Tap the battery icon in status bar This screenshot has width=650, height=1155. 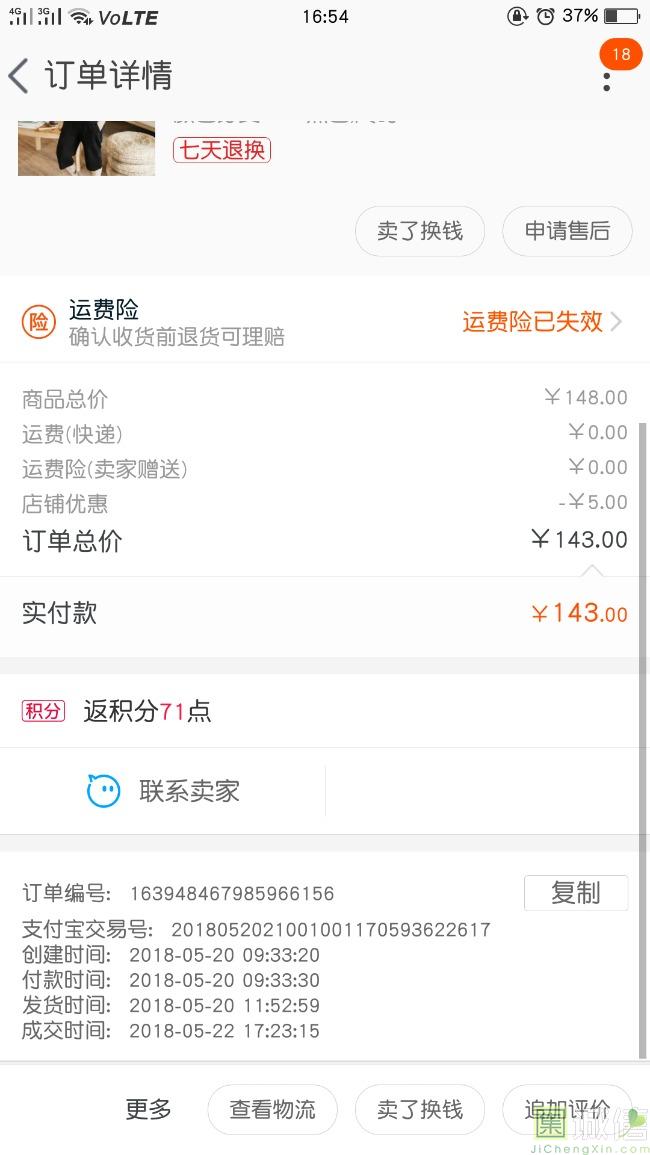(x=621, y=16)
